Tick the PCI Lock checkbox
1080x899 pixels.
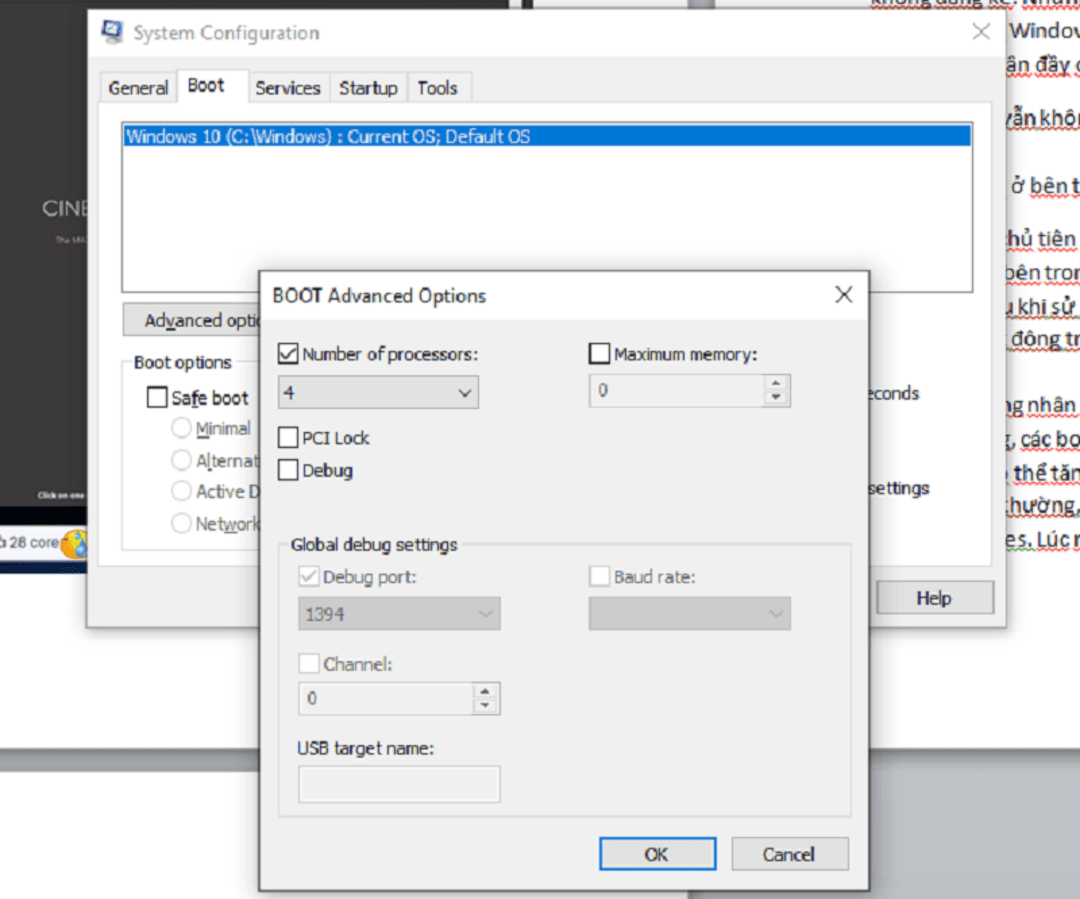[x=288, y=437]
